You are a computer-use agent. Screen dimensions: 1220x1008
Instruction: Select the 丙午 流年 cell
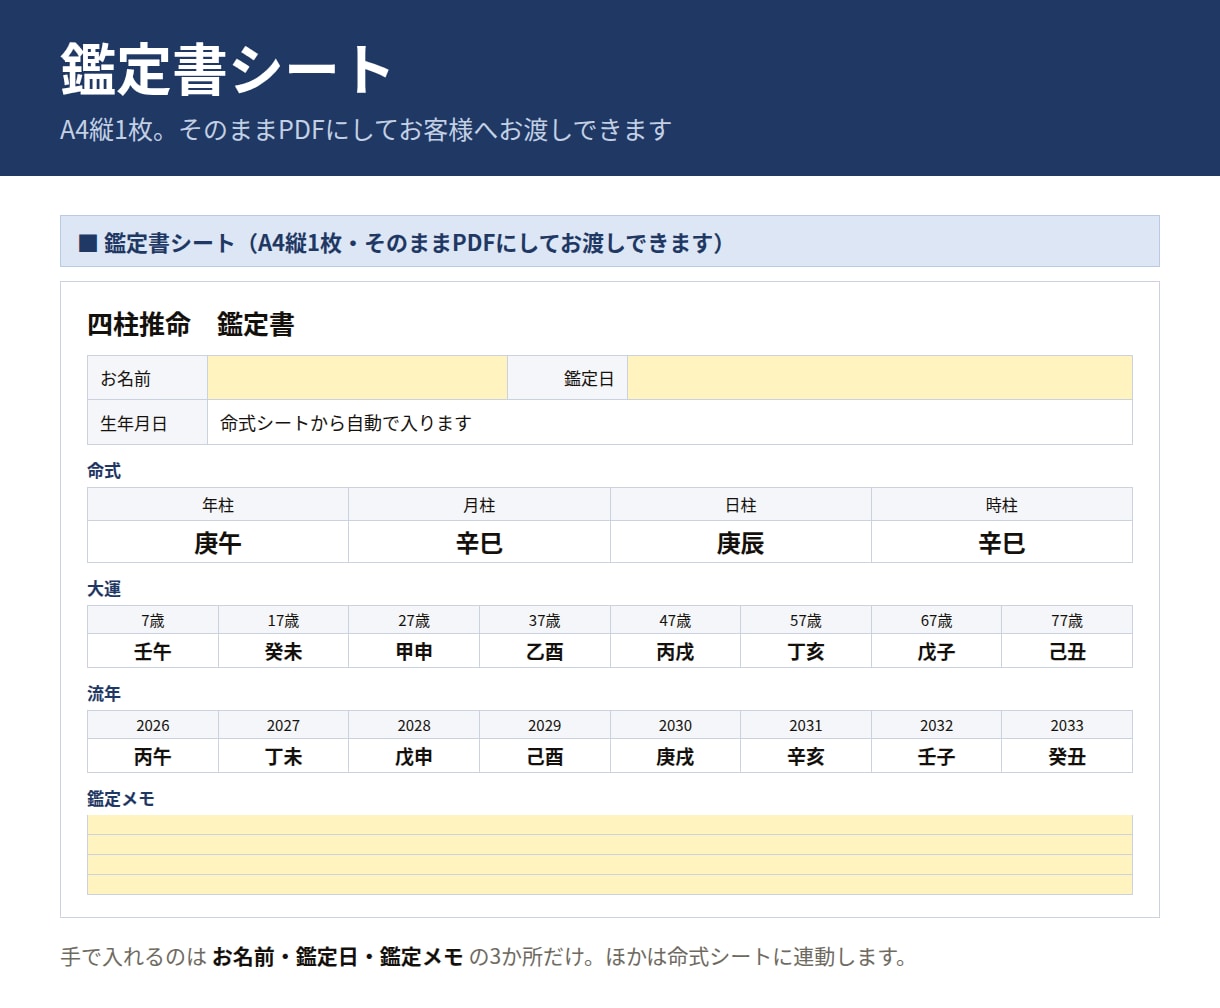[153, 756]
